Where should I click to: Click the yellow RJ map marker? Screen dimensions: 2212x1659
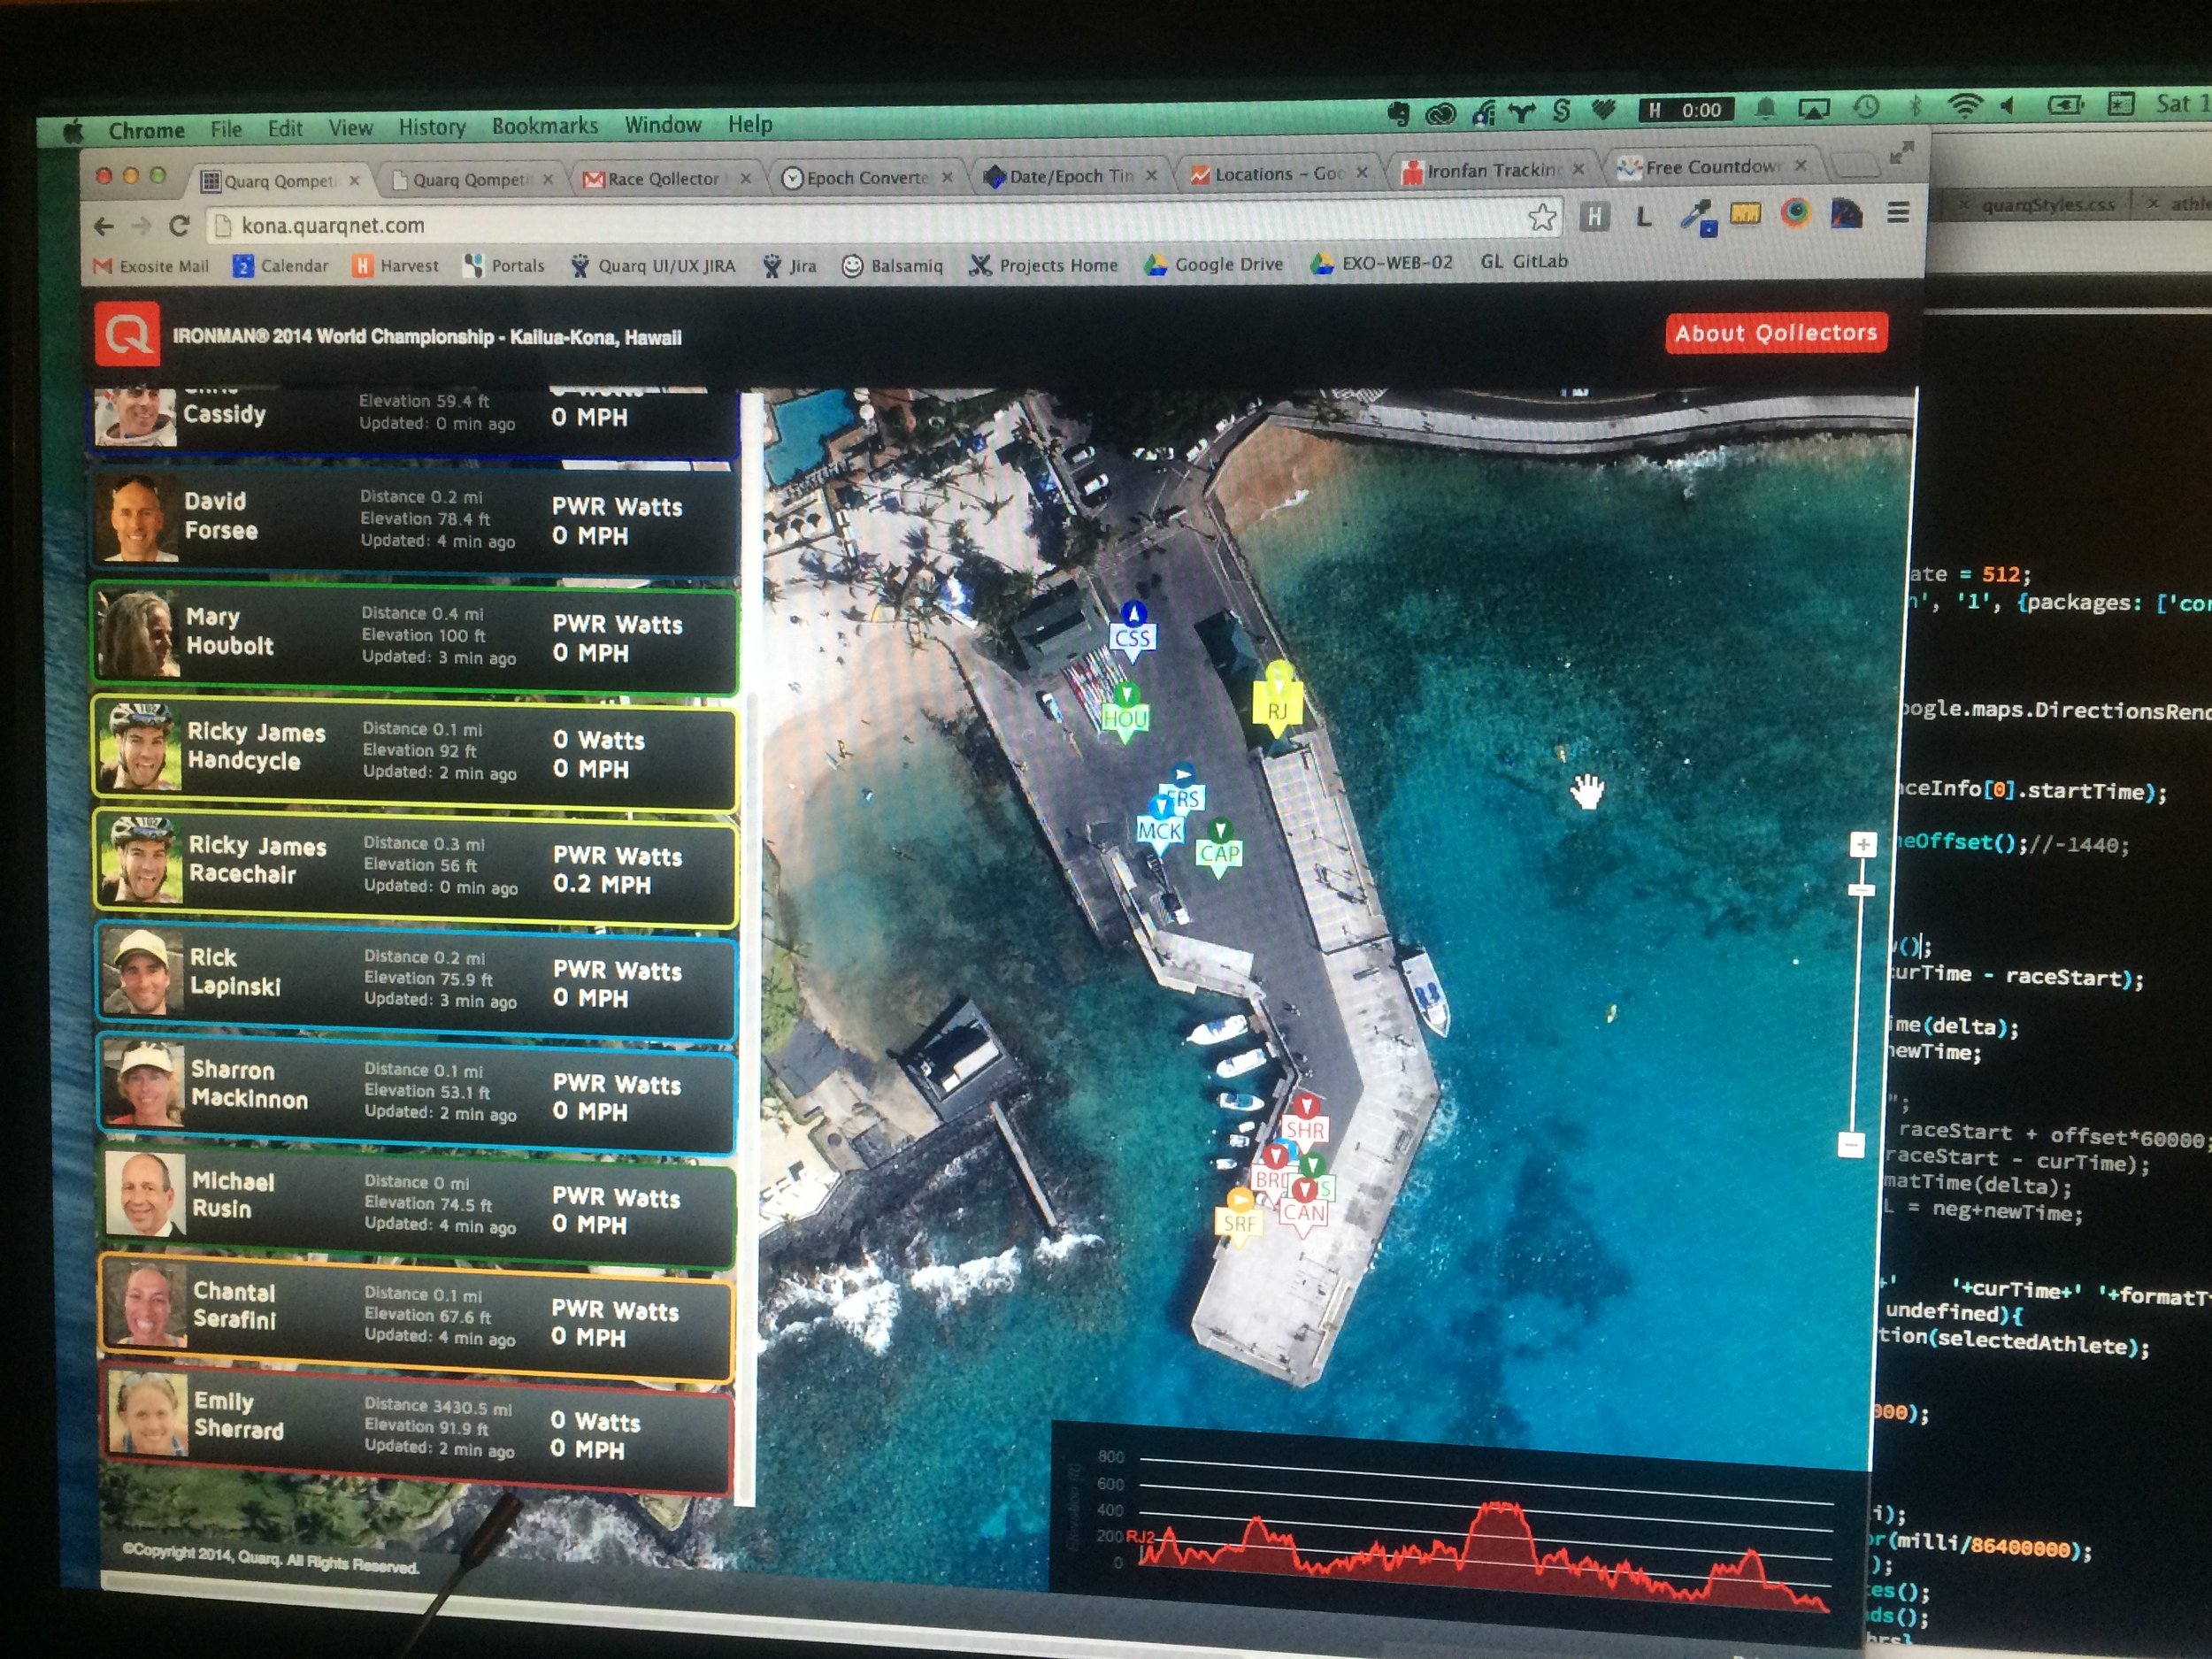[x=1277, y=709]
